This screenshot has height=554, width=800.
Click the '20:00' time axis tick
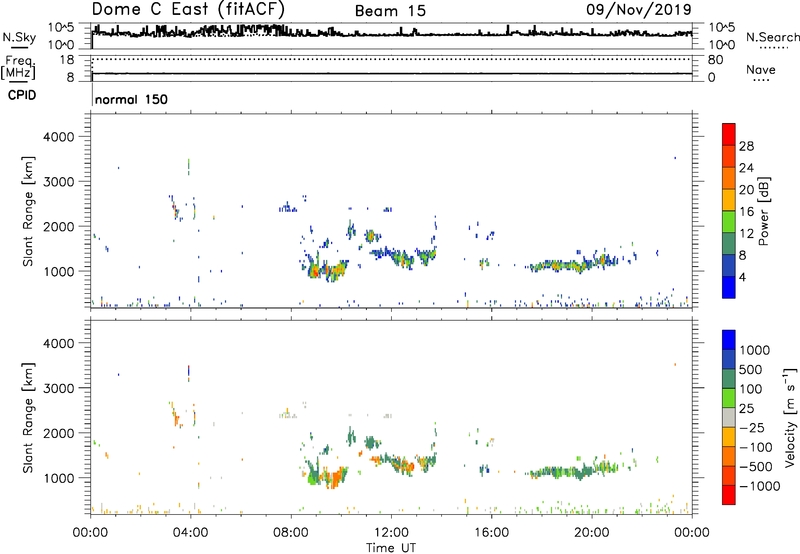coord(591,533)
